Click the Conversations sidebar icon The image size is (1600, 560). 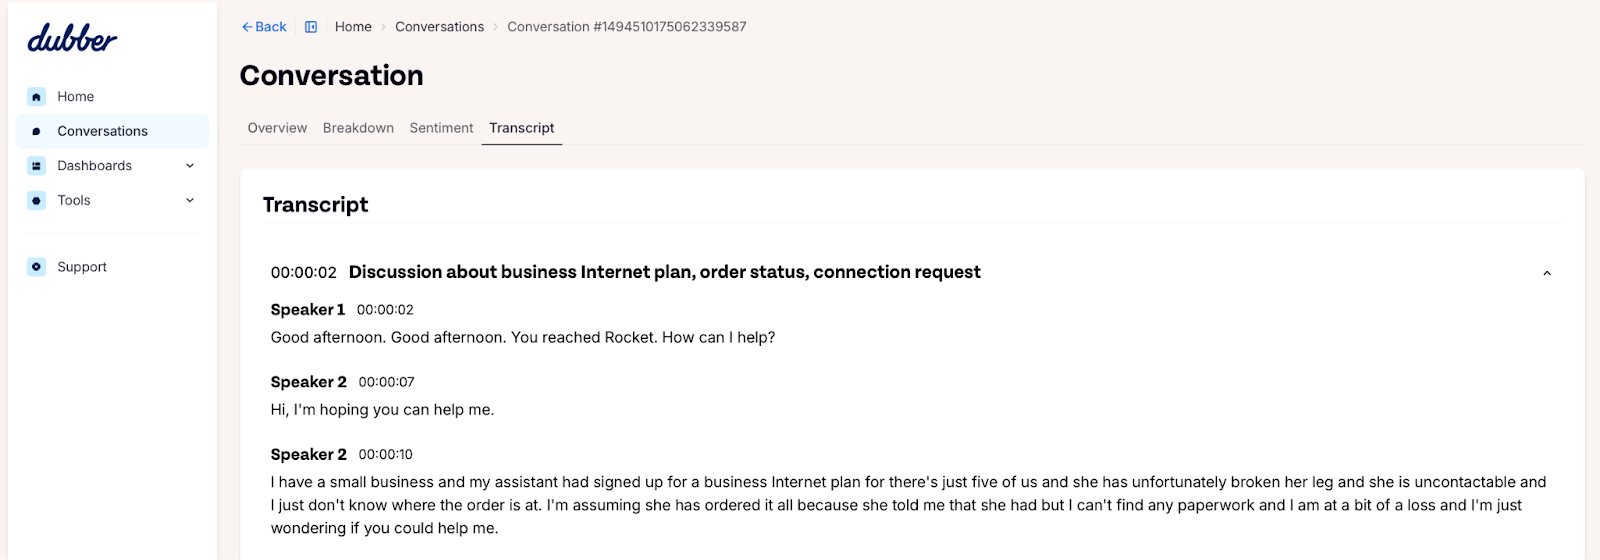tap(37, 131)
